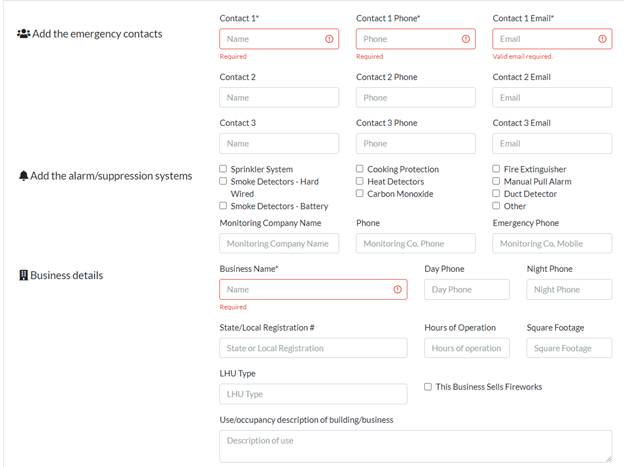Enable the Fire Extinguisher checkbox

[496, 169]
